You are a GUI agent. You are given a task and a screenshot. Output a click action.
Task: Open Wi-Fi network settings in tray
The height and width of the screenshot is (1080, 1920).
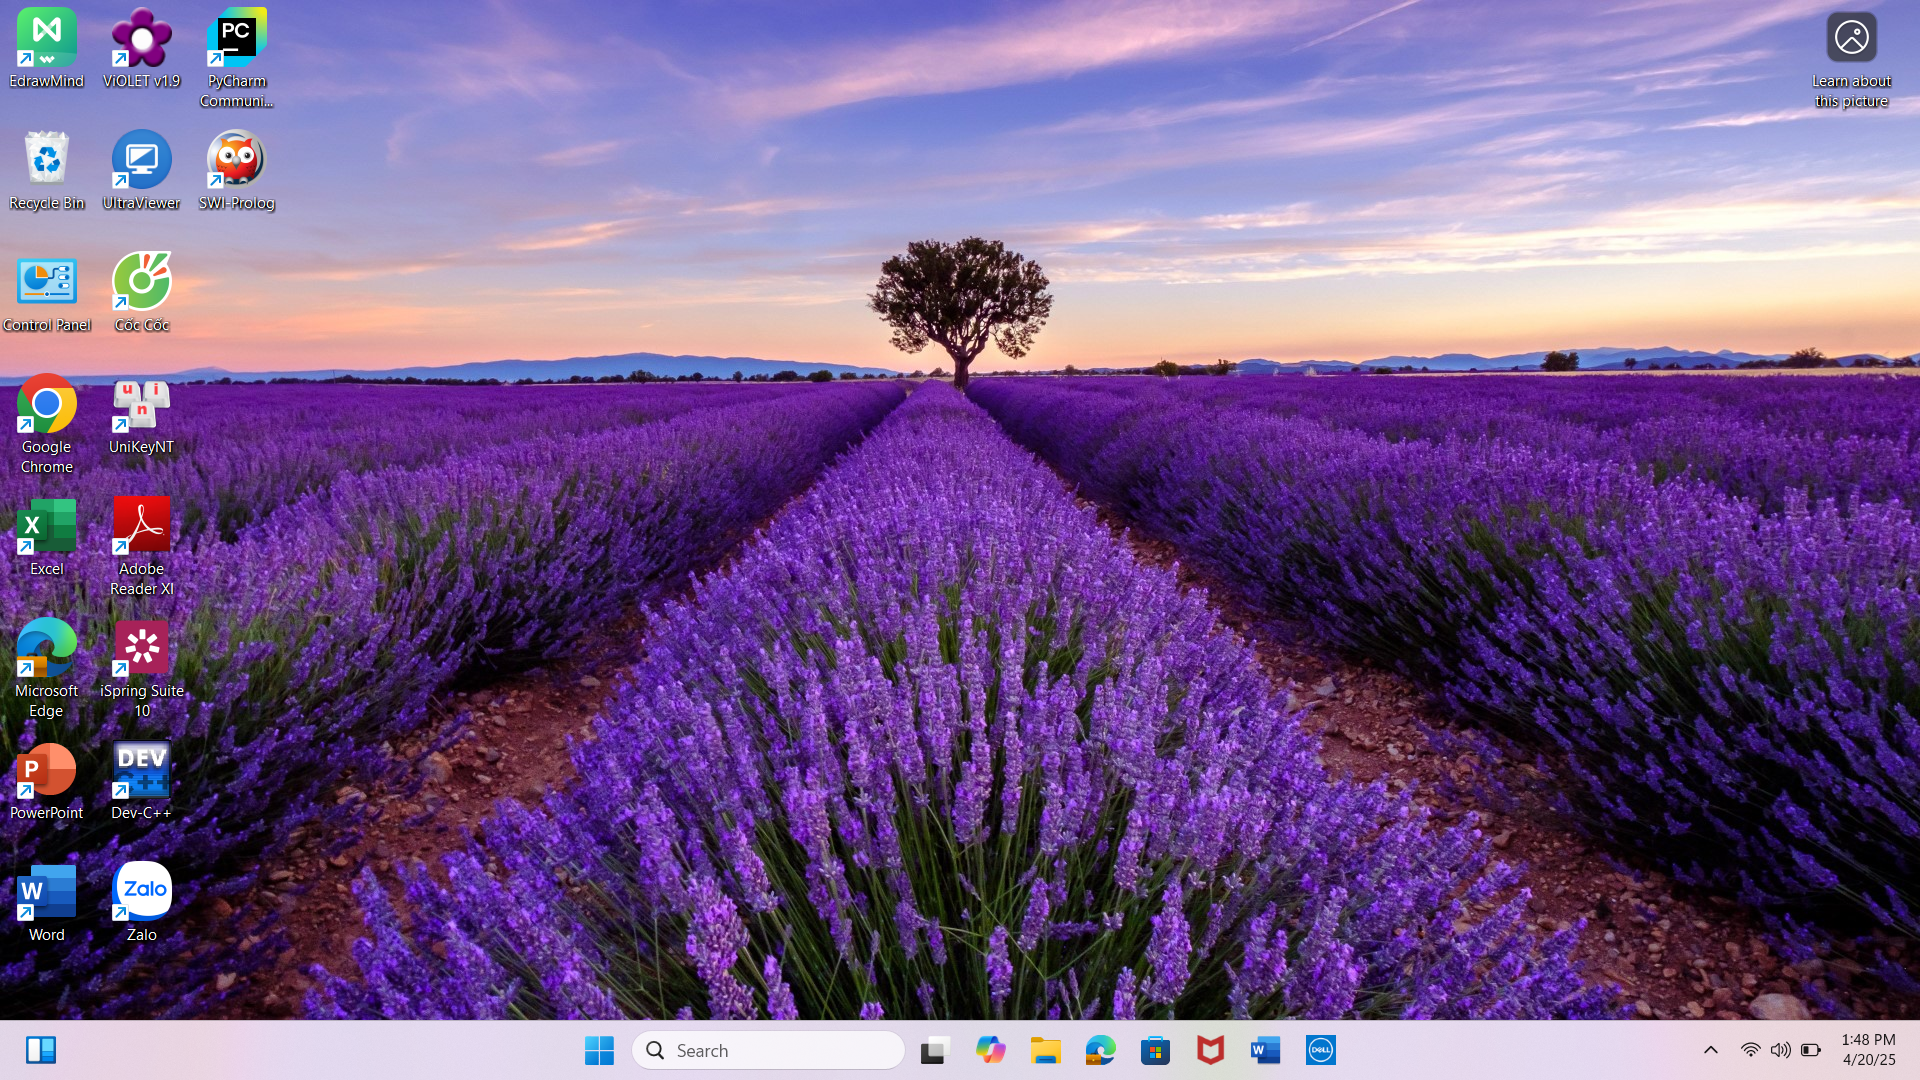coord(1751,1050)
